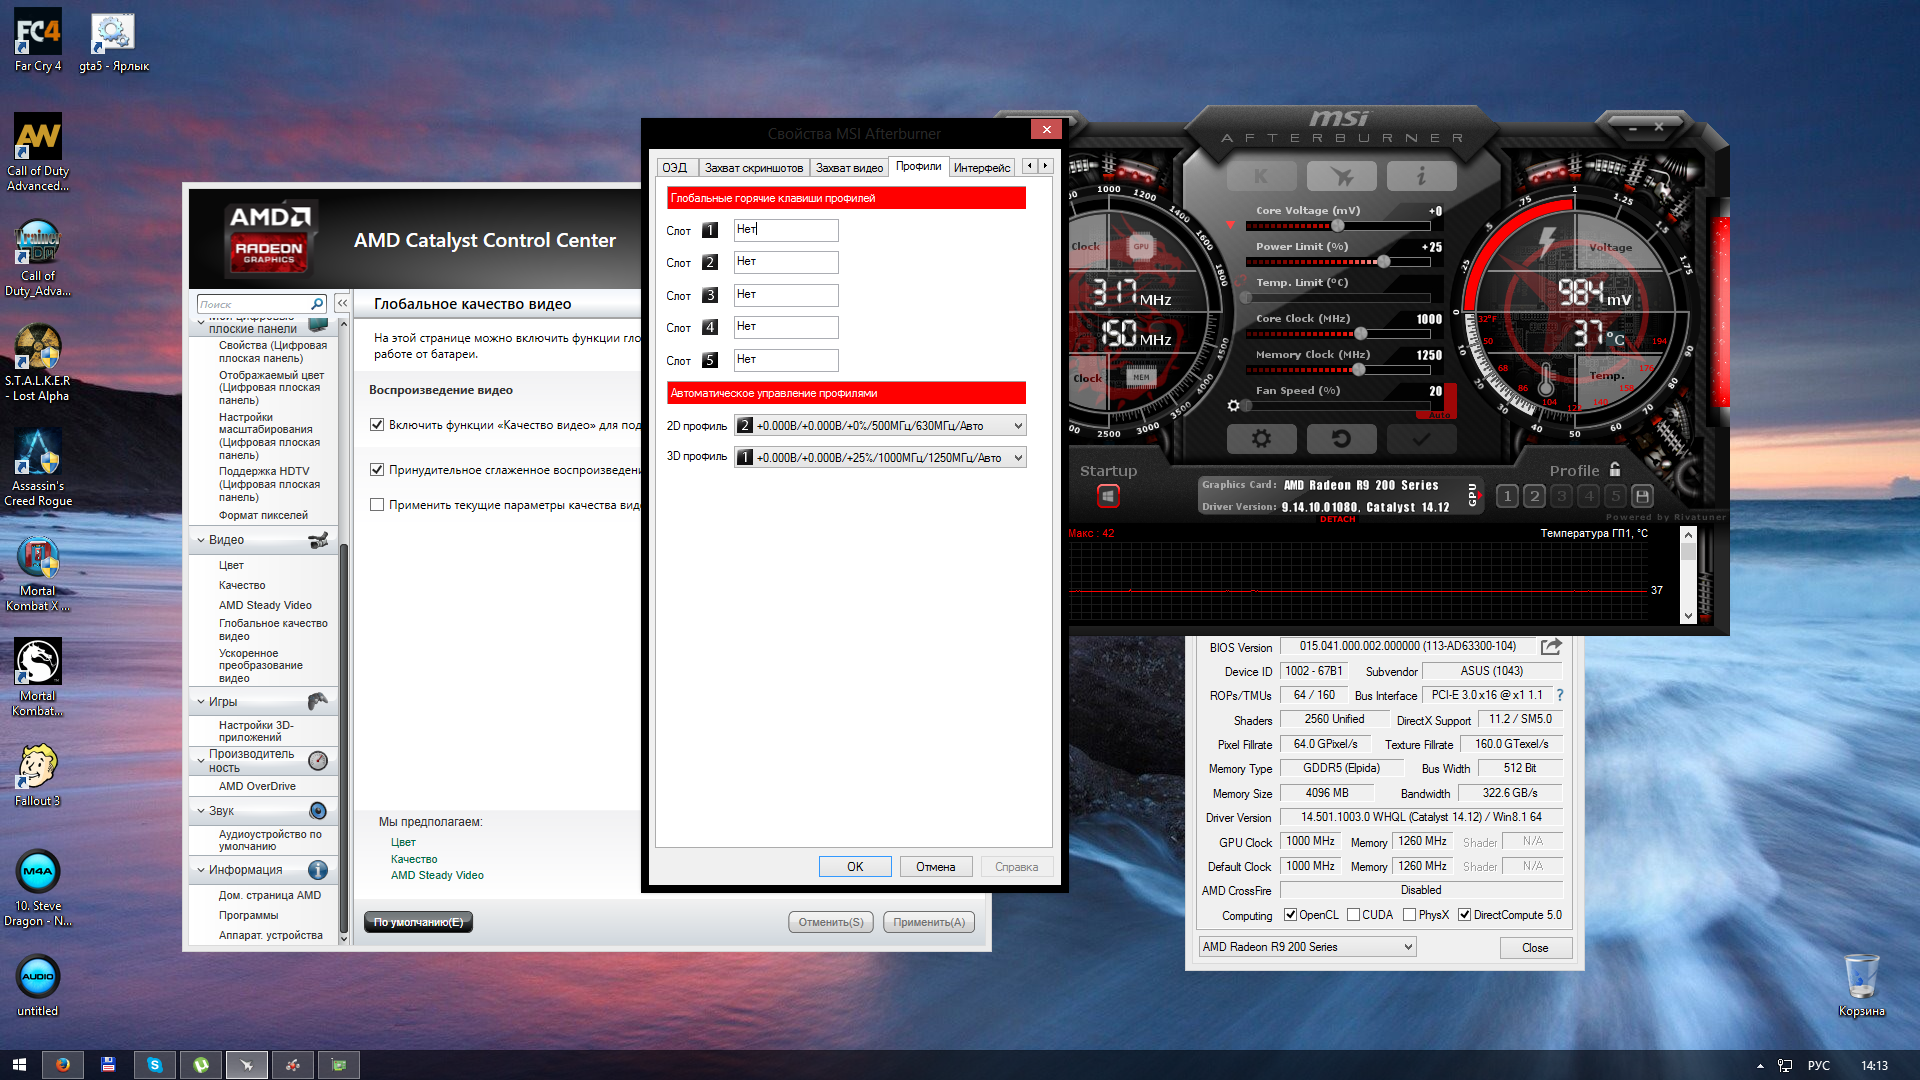Enable CUDA checkbox in GPU-Z
The height and width of the screenshot is (1080, 1920).
[1353, 915]
